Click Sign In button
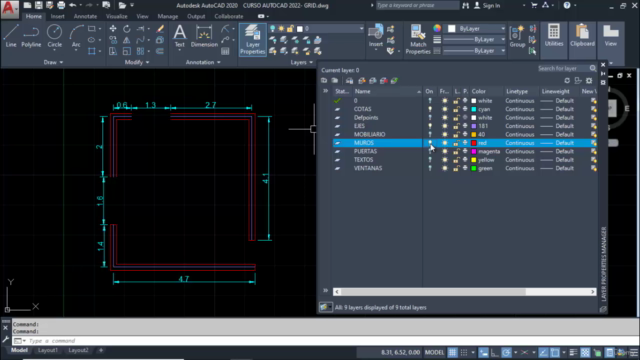This screenshot has height=360, width=640. [x=487, y=5]
